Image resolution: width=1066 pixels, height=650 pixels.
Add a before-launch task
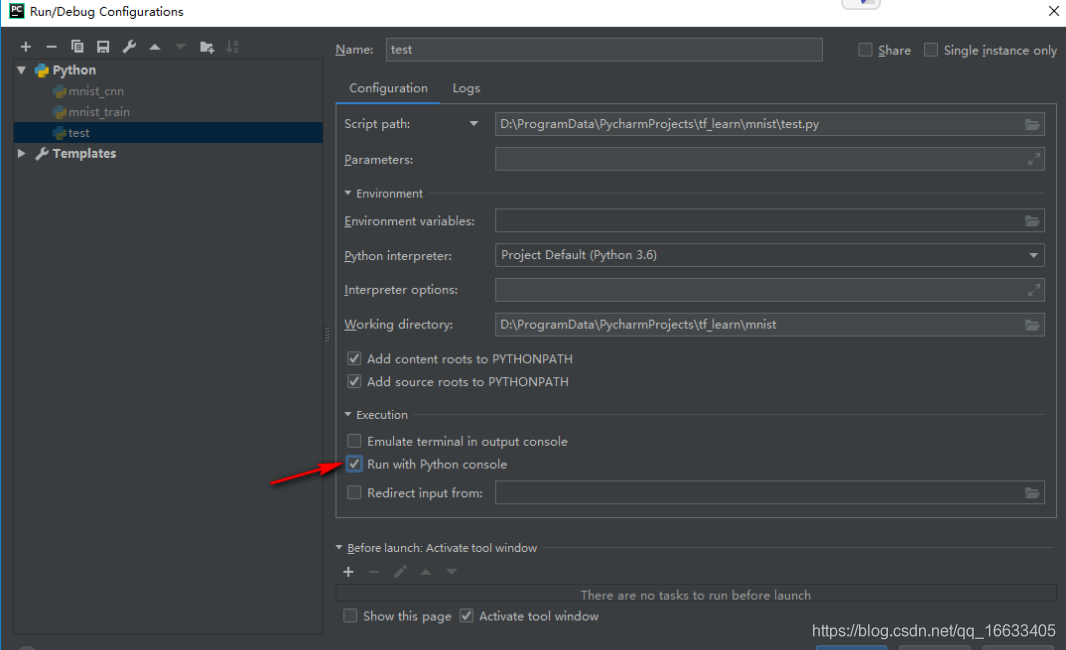click(x=349, y=572)
